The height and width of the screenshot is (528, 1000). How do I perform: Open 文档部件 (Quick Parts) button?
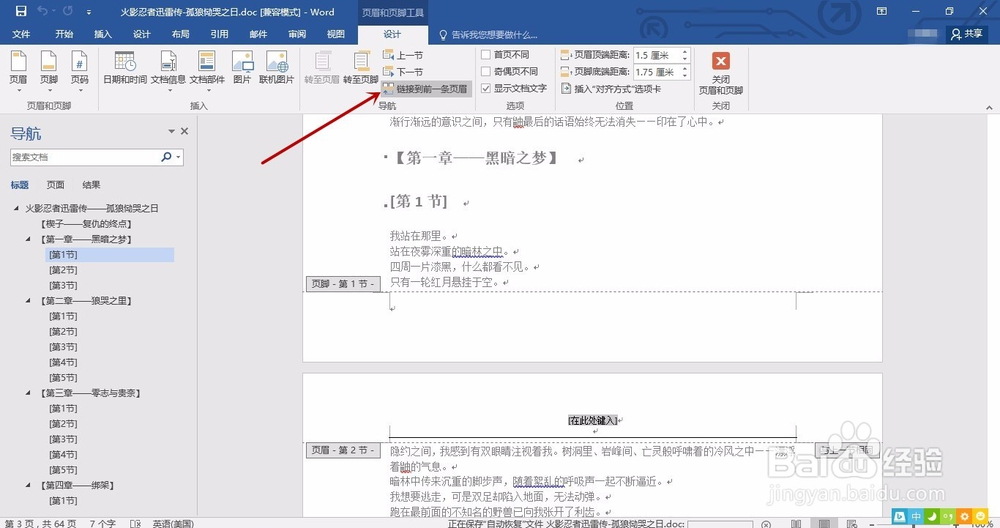[x=207, y=71]
